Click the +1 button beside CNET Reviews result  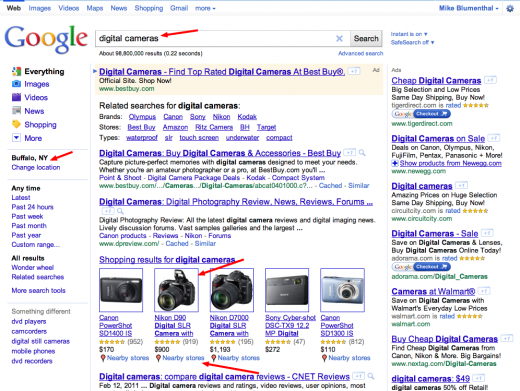[359, 376]
